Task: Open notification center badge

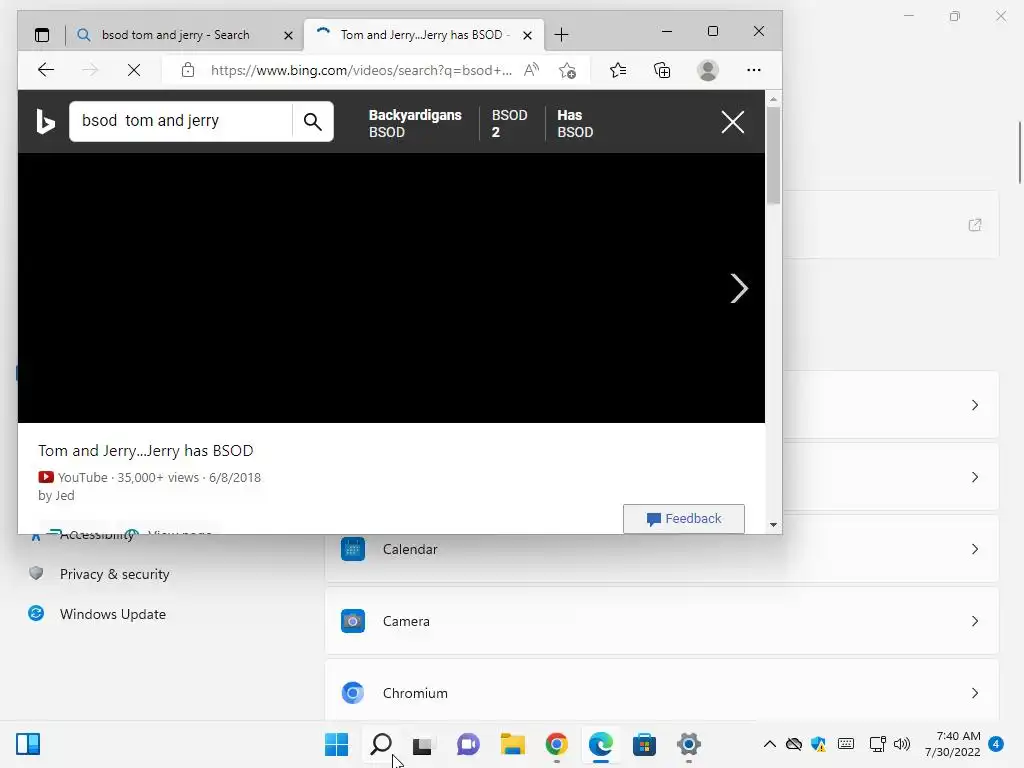Action: pyautogui.click(x=996, y=744)
